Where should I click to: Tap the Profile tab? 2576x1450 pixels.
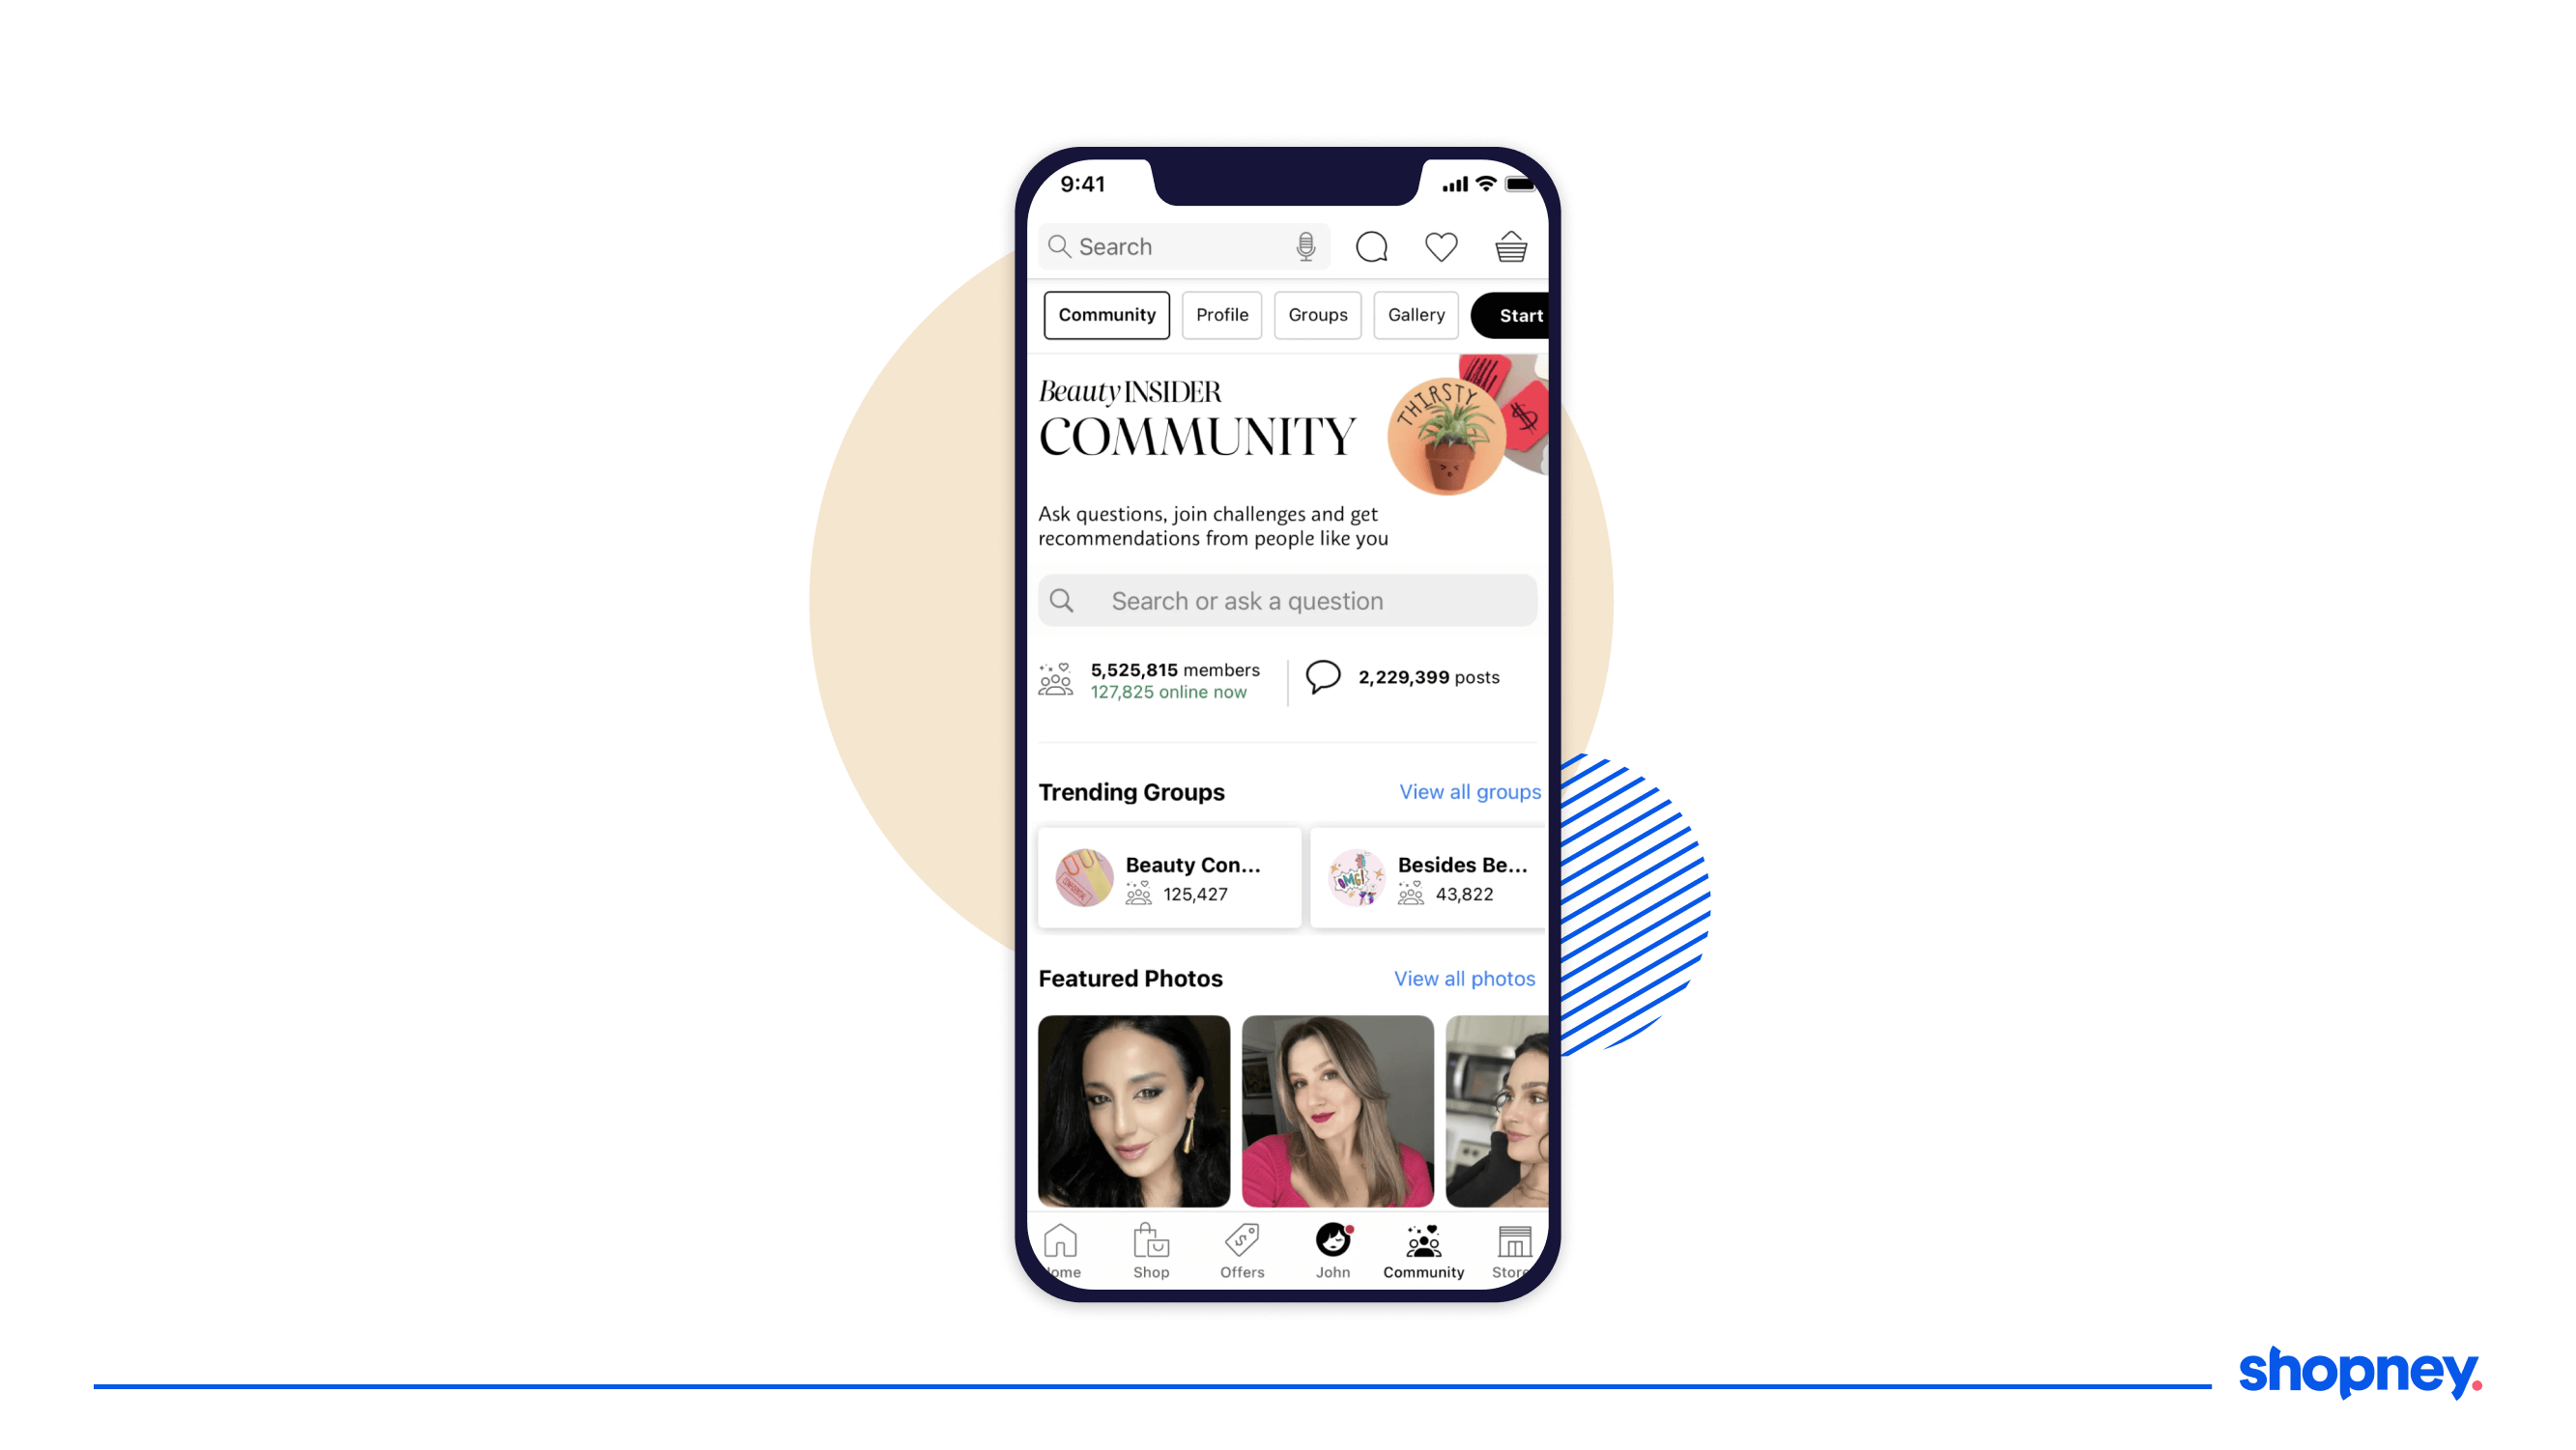tap(1220, 315)
